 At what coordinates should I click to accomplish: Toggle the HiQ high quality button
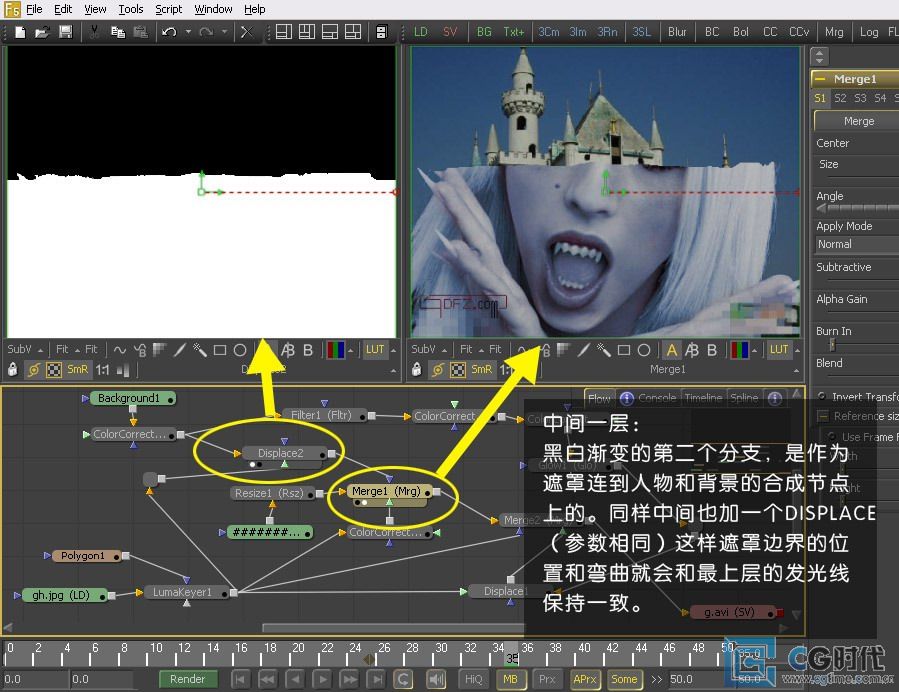click(x=474, y=679)
